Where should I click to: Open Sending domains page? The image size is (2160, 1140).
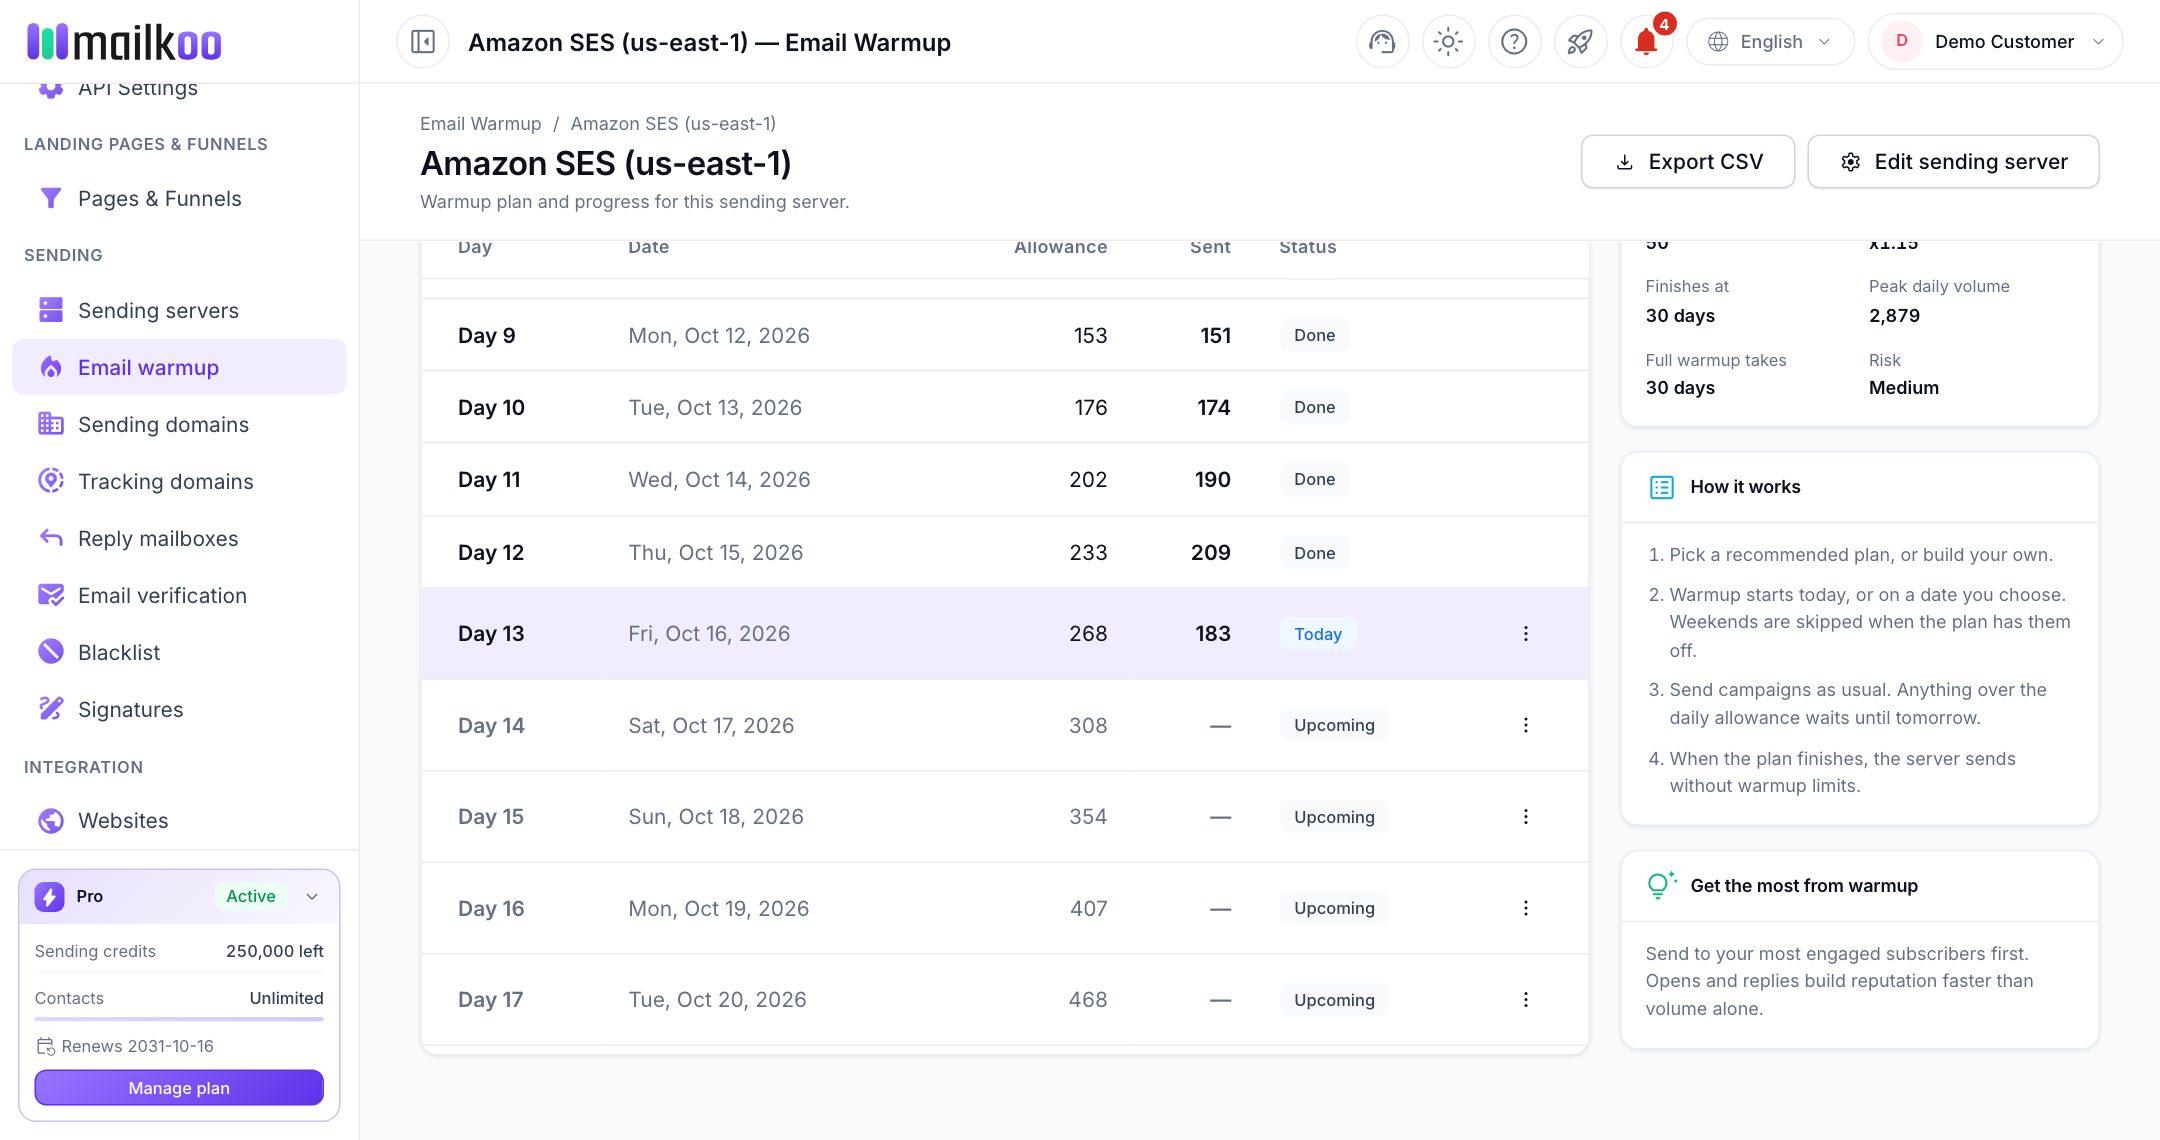179,424
